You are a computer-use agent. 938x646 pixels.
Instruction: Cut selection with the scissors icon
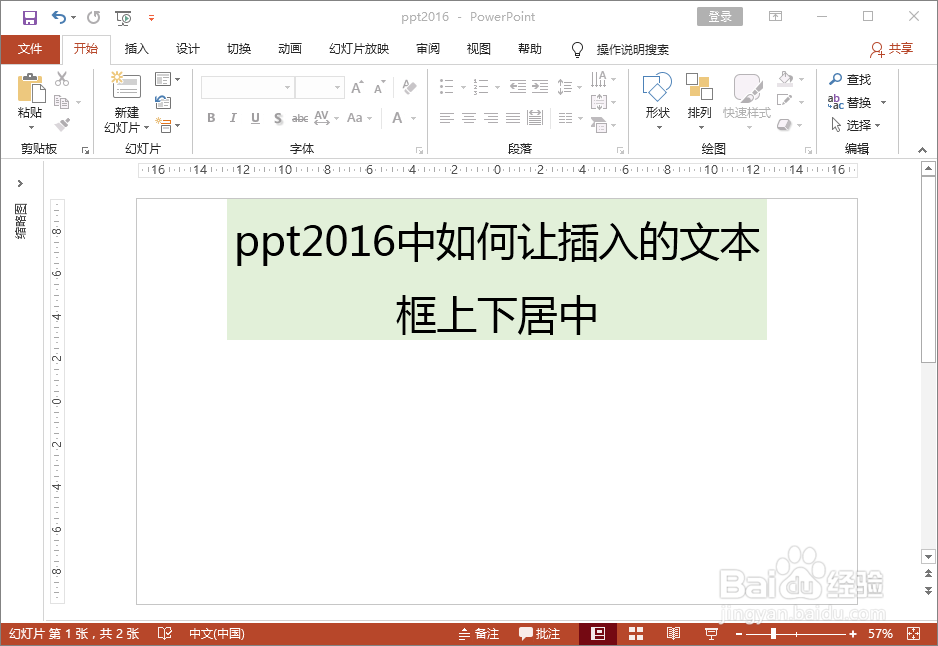coord(62,78)
